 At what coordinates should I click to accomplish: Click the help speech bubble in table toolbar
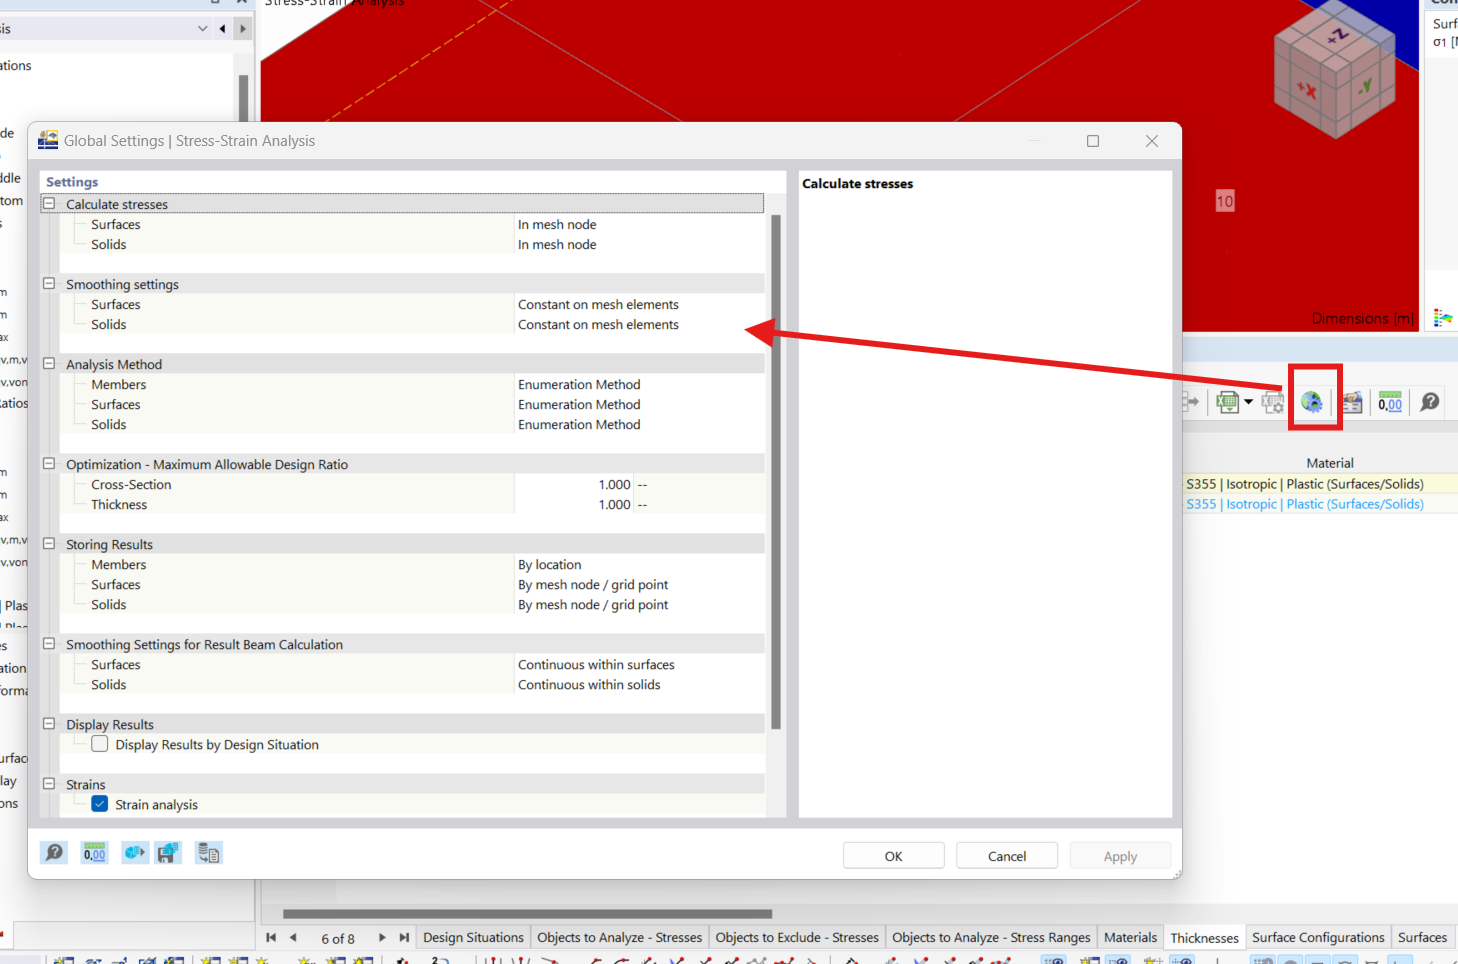tap(1430, 402)
